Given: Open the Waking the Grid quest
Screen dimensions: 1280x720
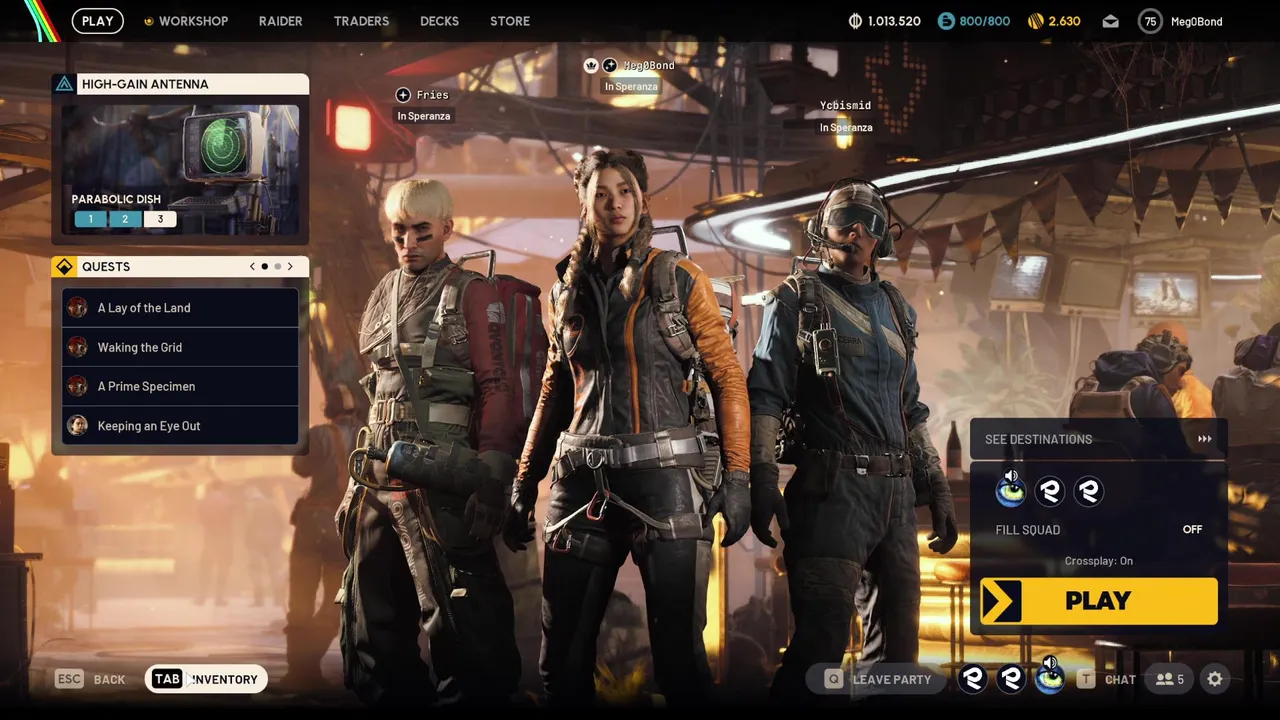Looking at the screenshot, I should pyautogui.click(x=180, y=347).
